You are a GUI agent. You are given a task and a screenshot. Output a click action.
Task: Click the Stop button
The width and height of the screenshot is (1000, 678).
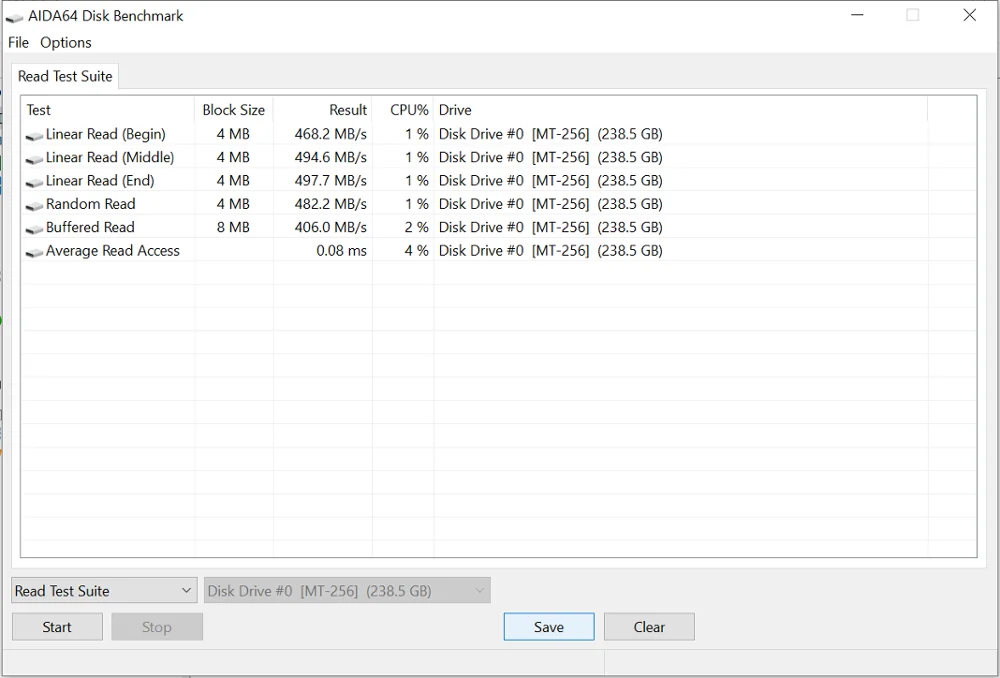pyautogui.click(x=157, y=627)
